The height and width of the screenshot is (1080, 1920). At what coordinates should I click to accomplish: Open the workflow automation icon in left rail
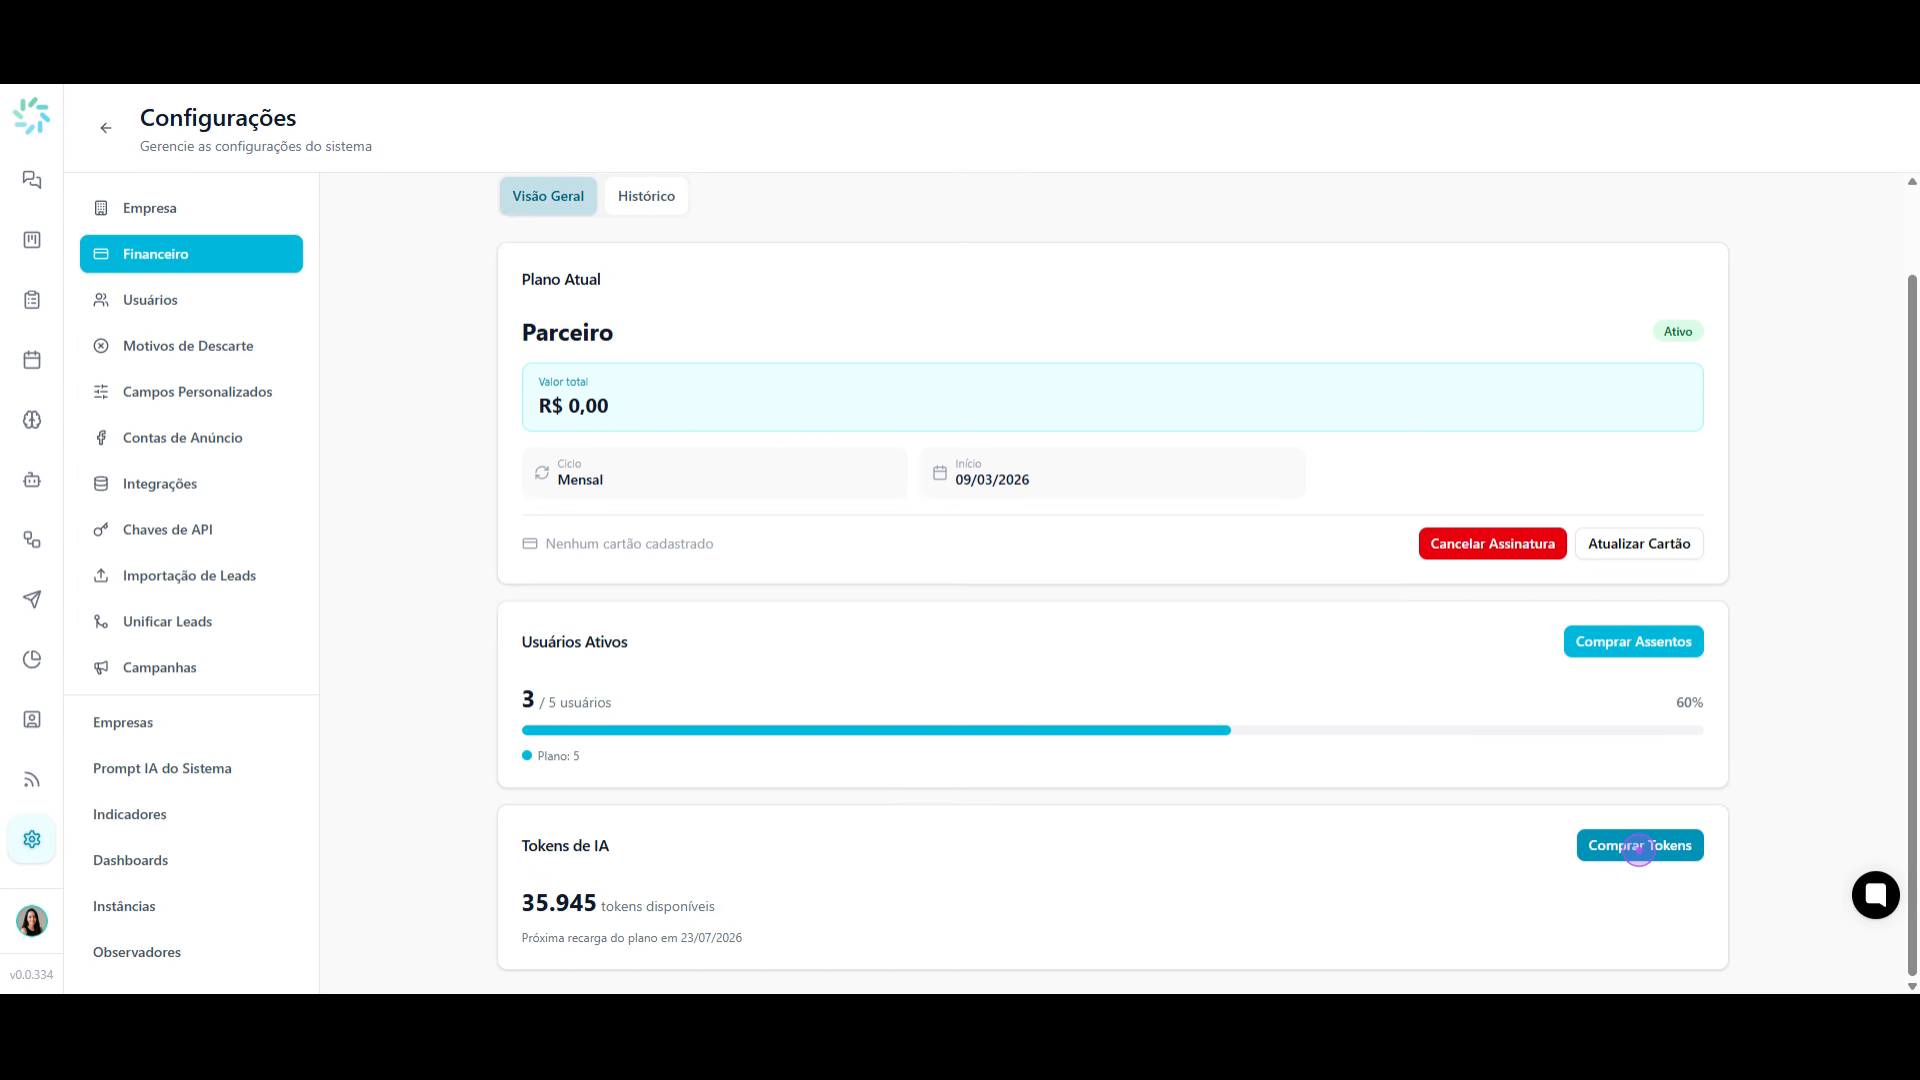[x=32, y=540]
